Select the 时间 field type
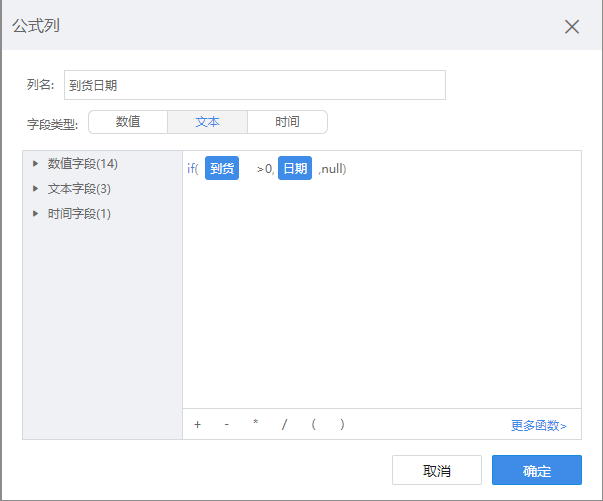 click(x=287, y=122)
